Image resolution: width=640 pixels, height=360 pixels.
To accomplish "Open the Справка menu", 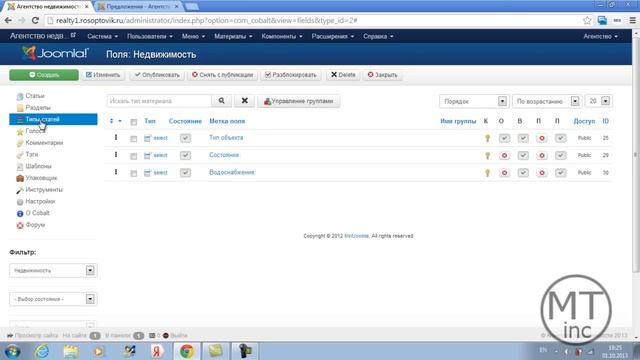I will pyautogui.click(x=378, y=36).
